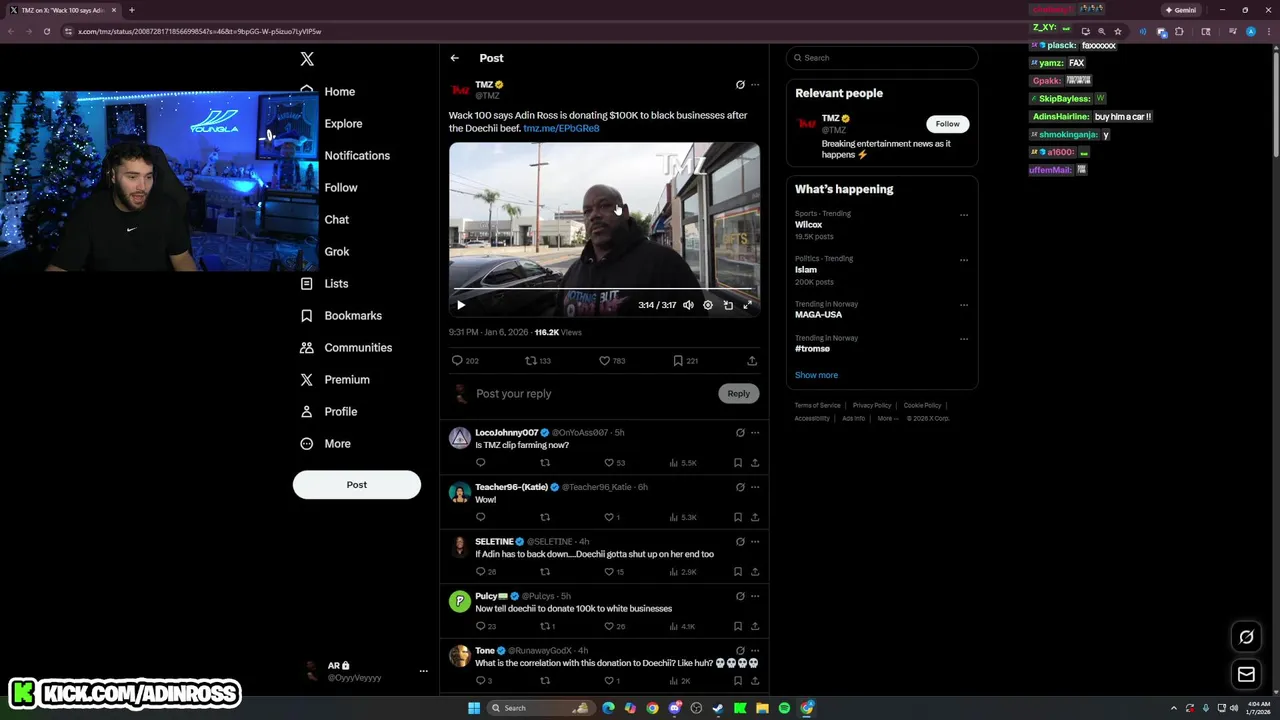Open the Explore page
1280x720 pixels.
pyautogui.click(x=343, y=123)
